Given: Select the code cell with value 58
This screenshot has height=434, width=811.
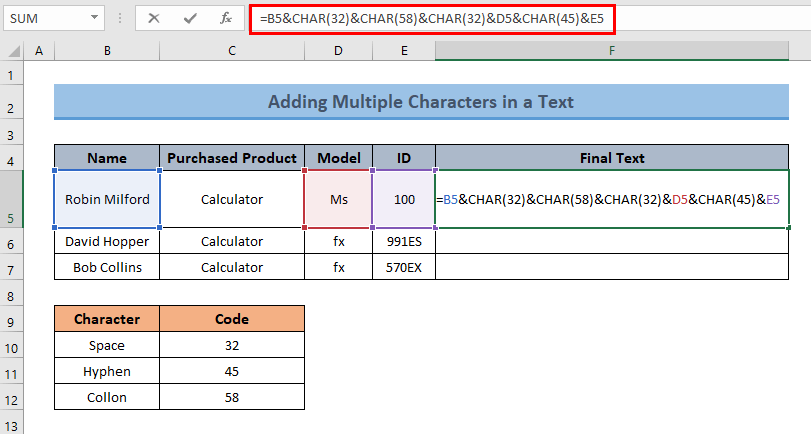Looking at the screenshot, I should point(231,396).
